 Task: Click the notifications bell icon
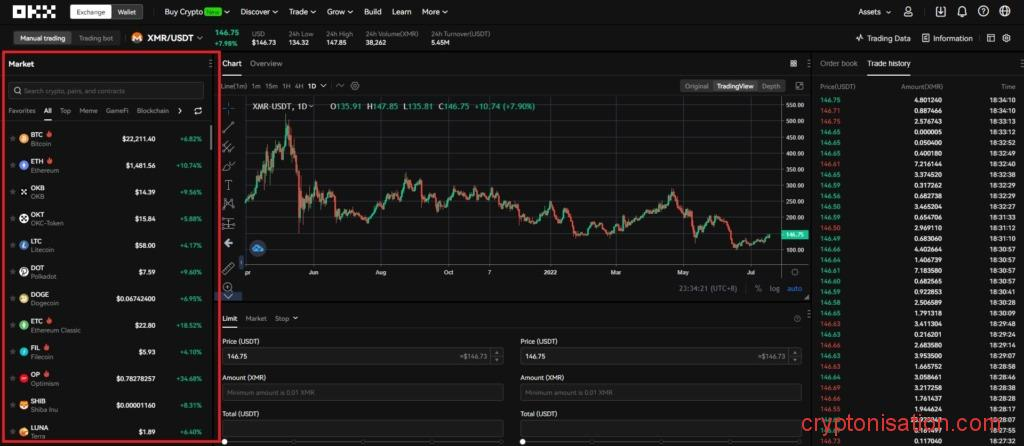(x=961, y=12)
